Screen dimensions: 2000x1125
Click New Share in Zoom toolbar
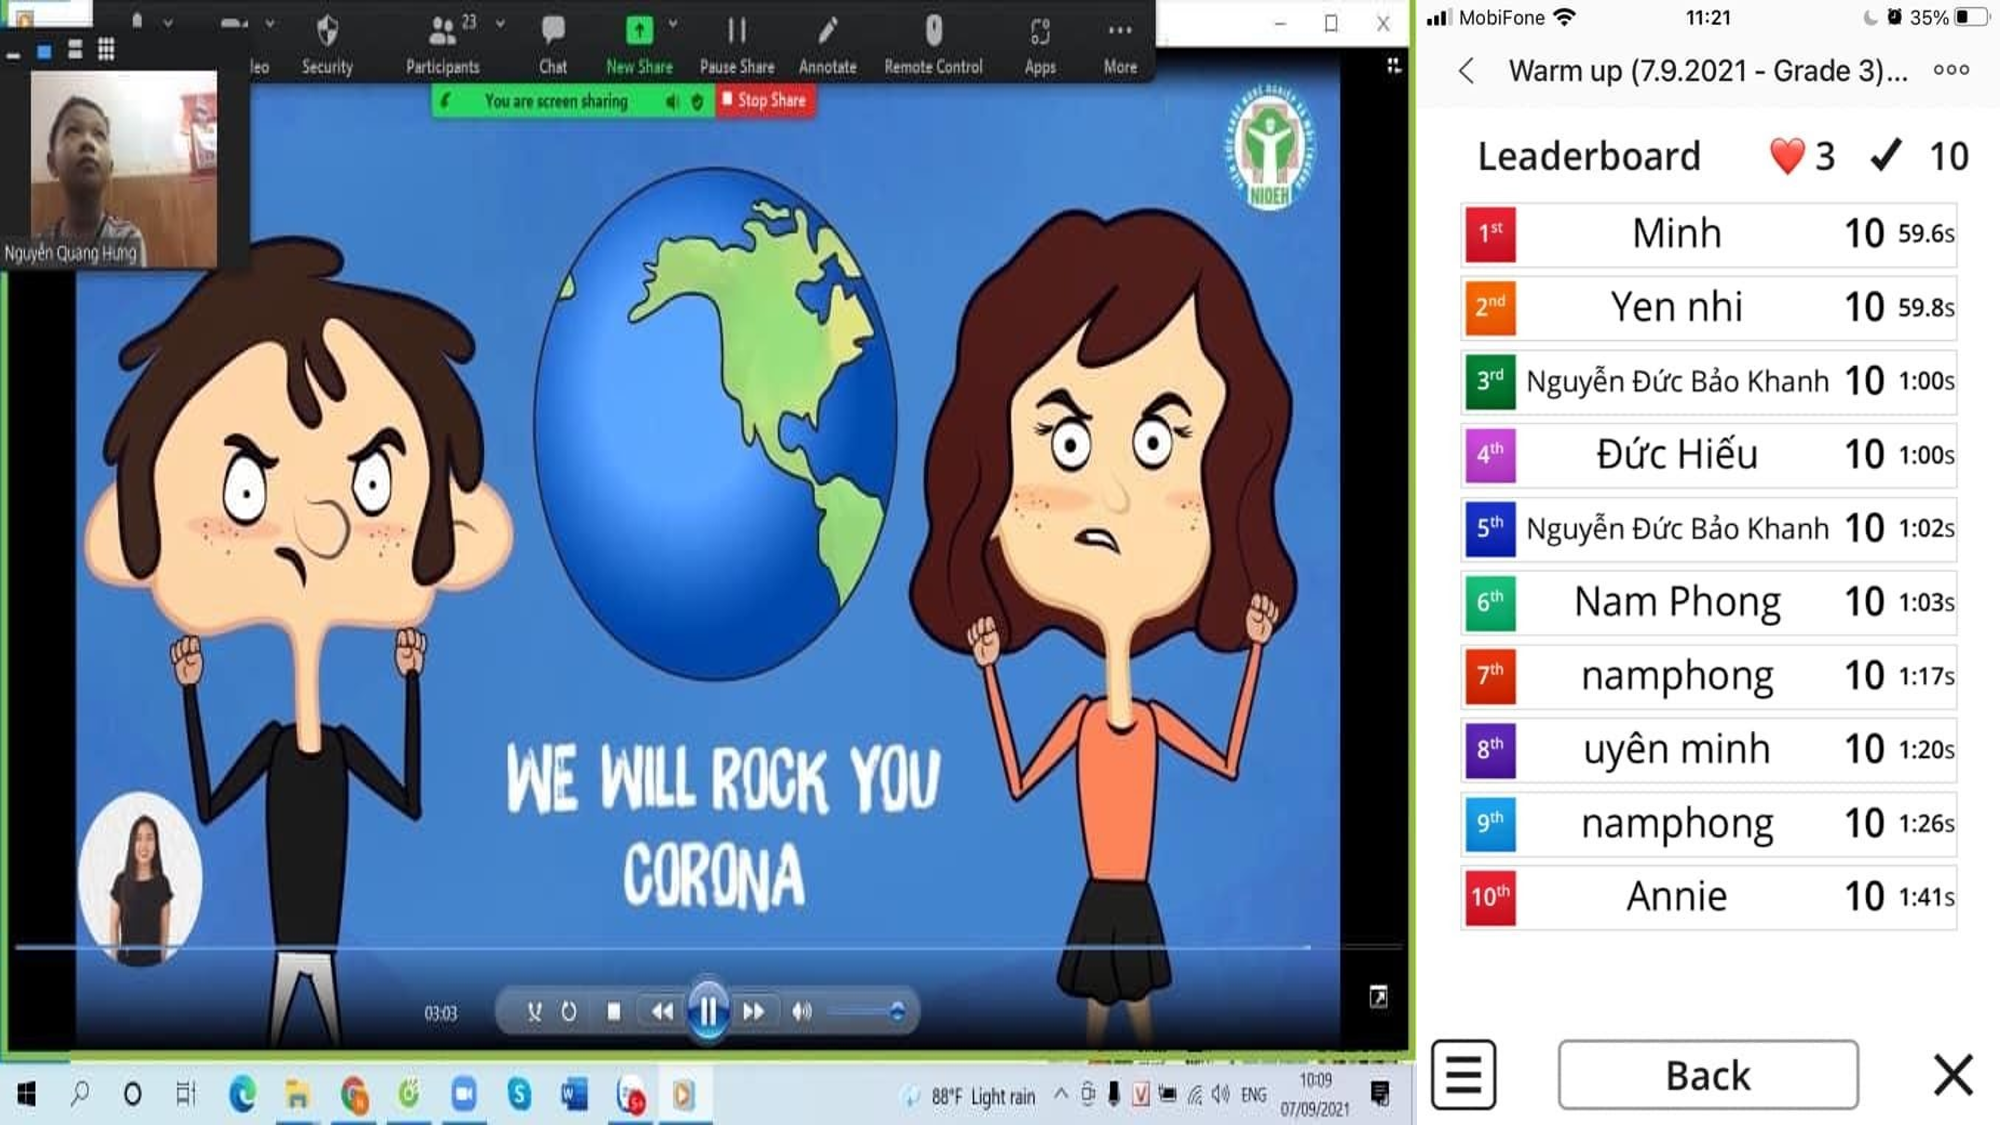click(x=639, y=44)
